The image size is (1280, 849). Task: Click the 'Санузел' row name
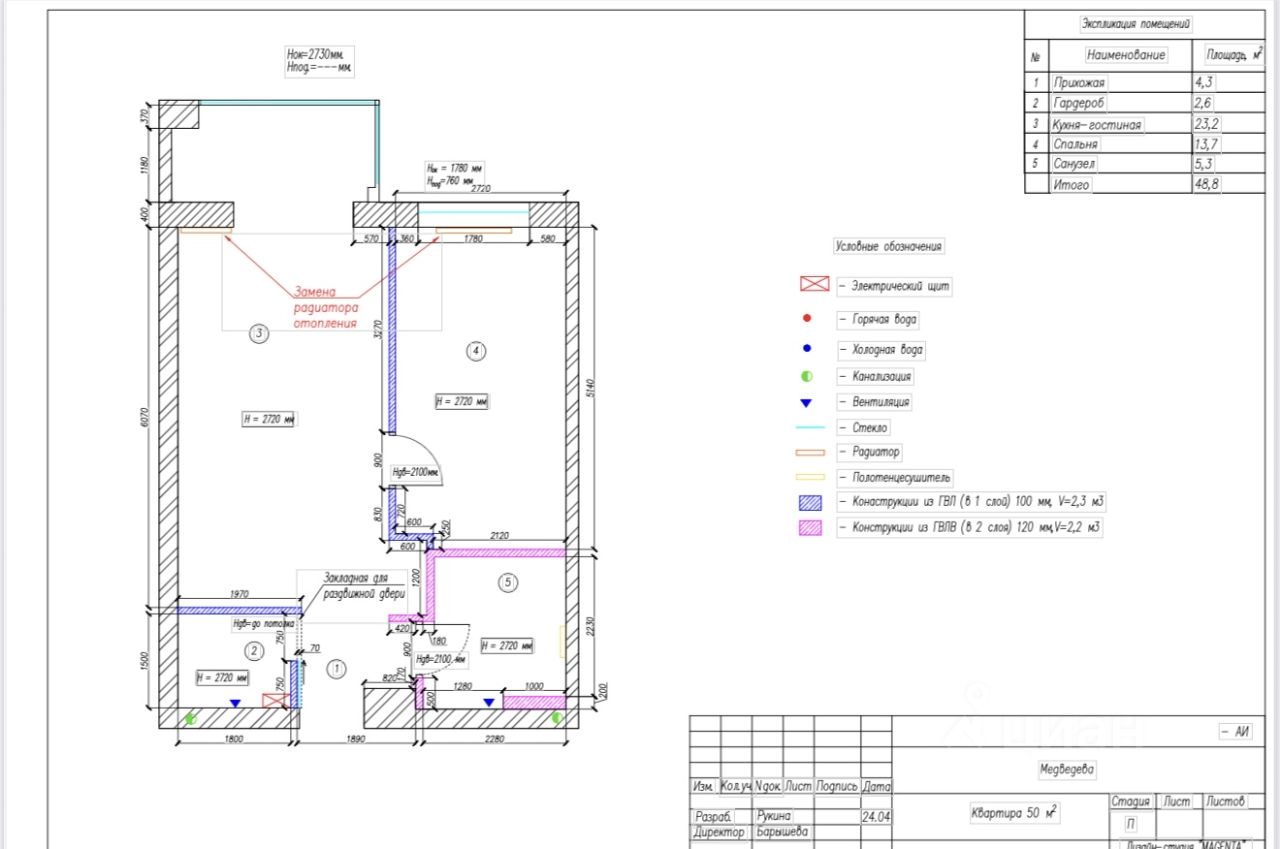tap(1074, 164)
